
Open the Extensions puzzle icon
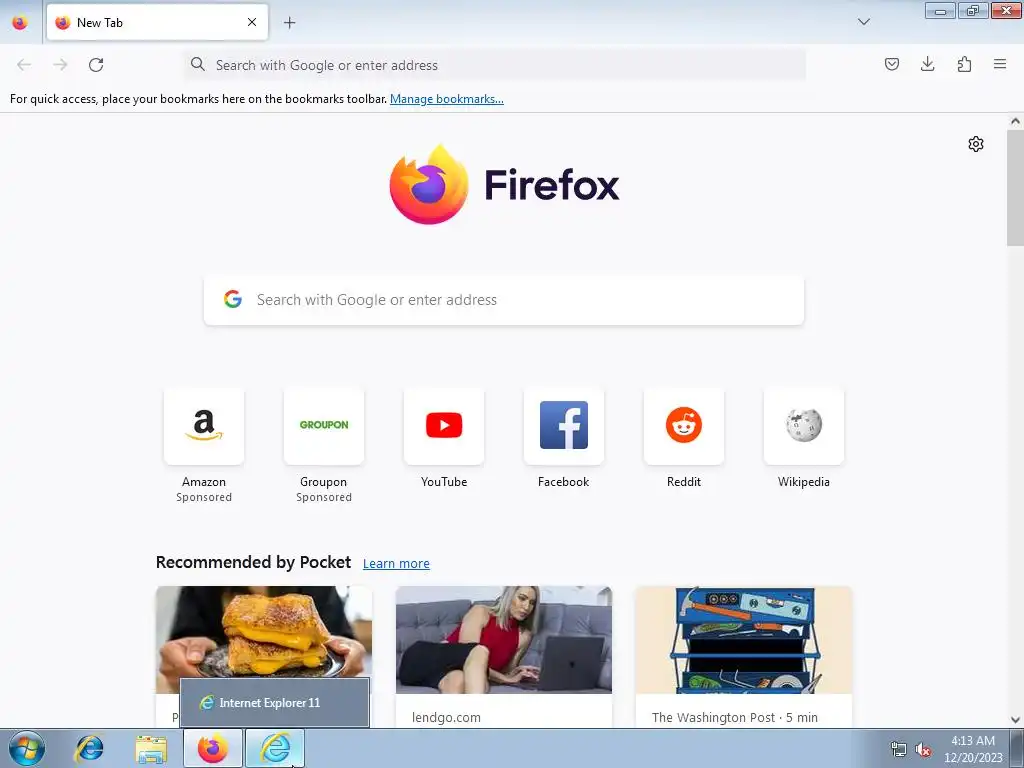[x=964, y=64]
